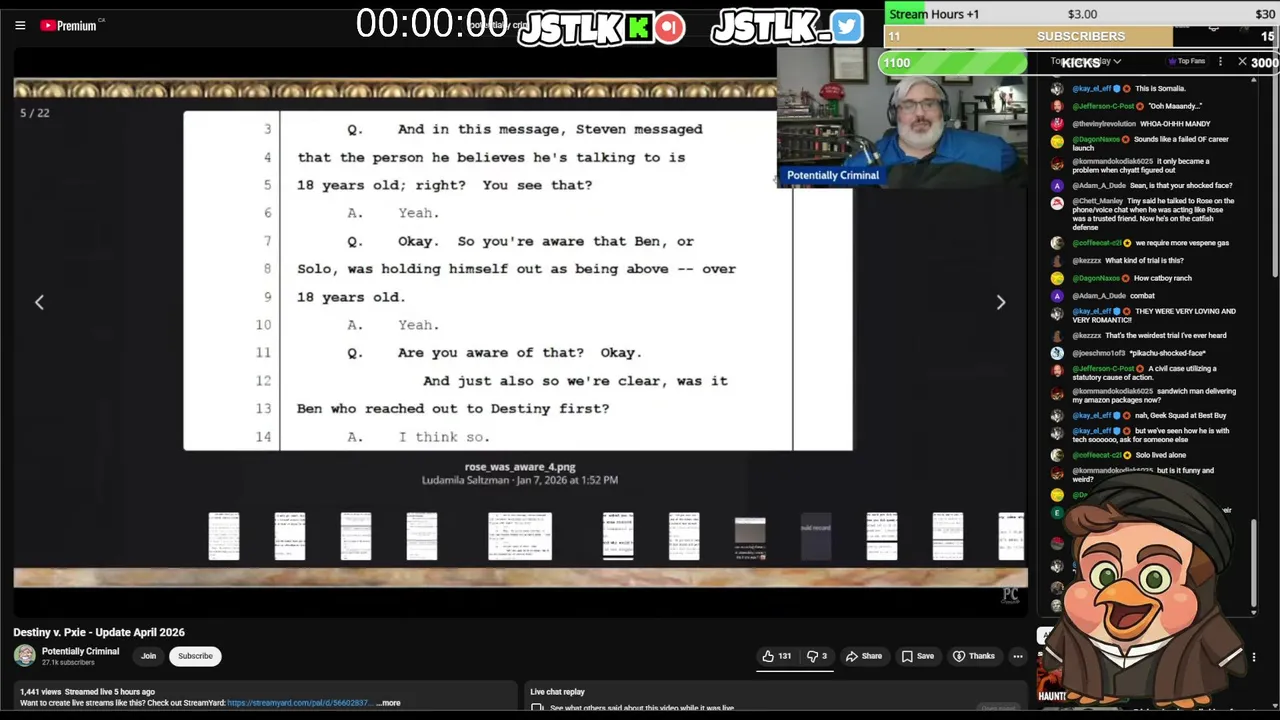The image size is (1280, 720).
Task: Click the 'Live chat replay' heading
Action: click(557, 692)
